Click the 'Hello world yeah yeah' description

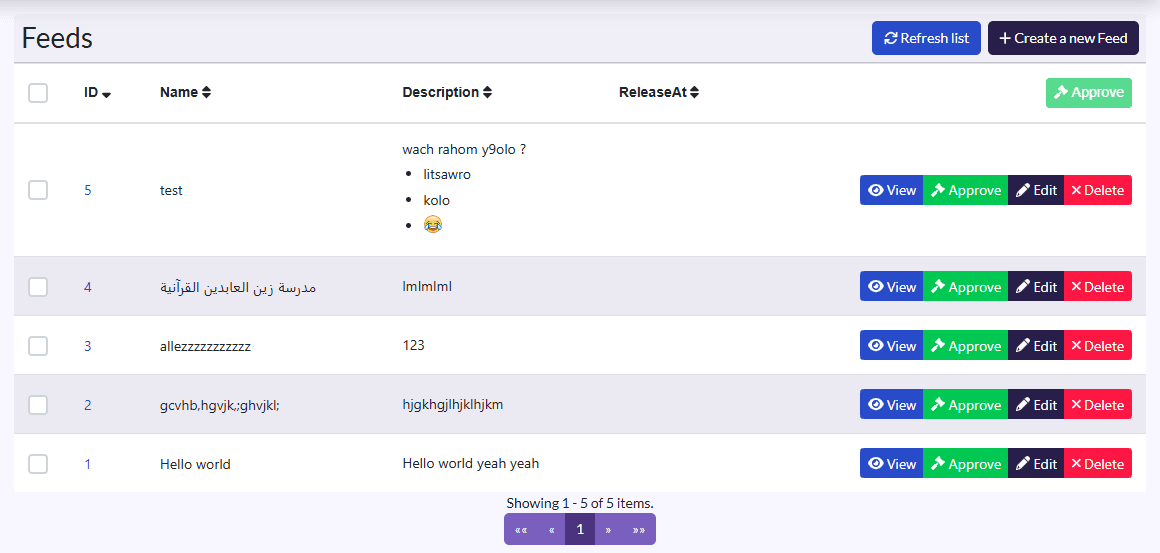click(471, 464)
